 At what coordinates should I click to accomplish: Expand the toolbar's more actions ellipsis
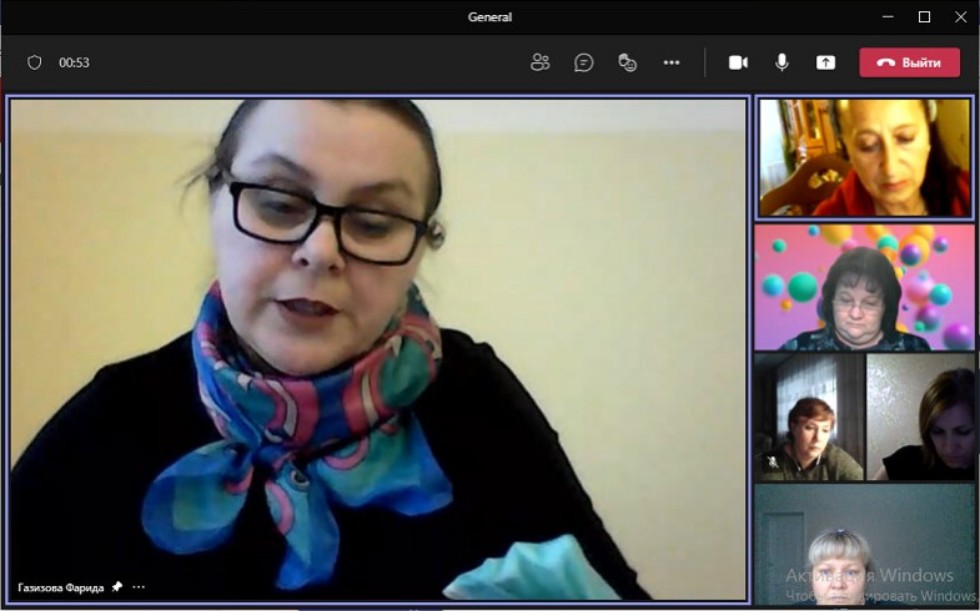pos(671,62)
